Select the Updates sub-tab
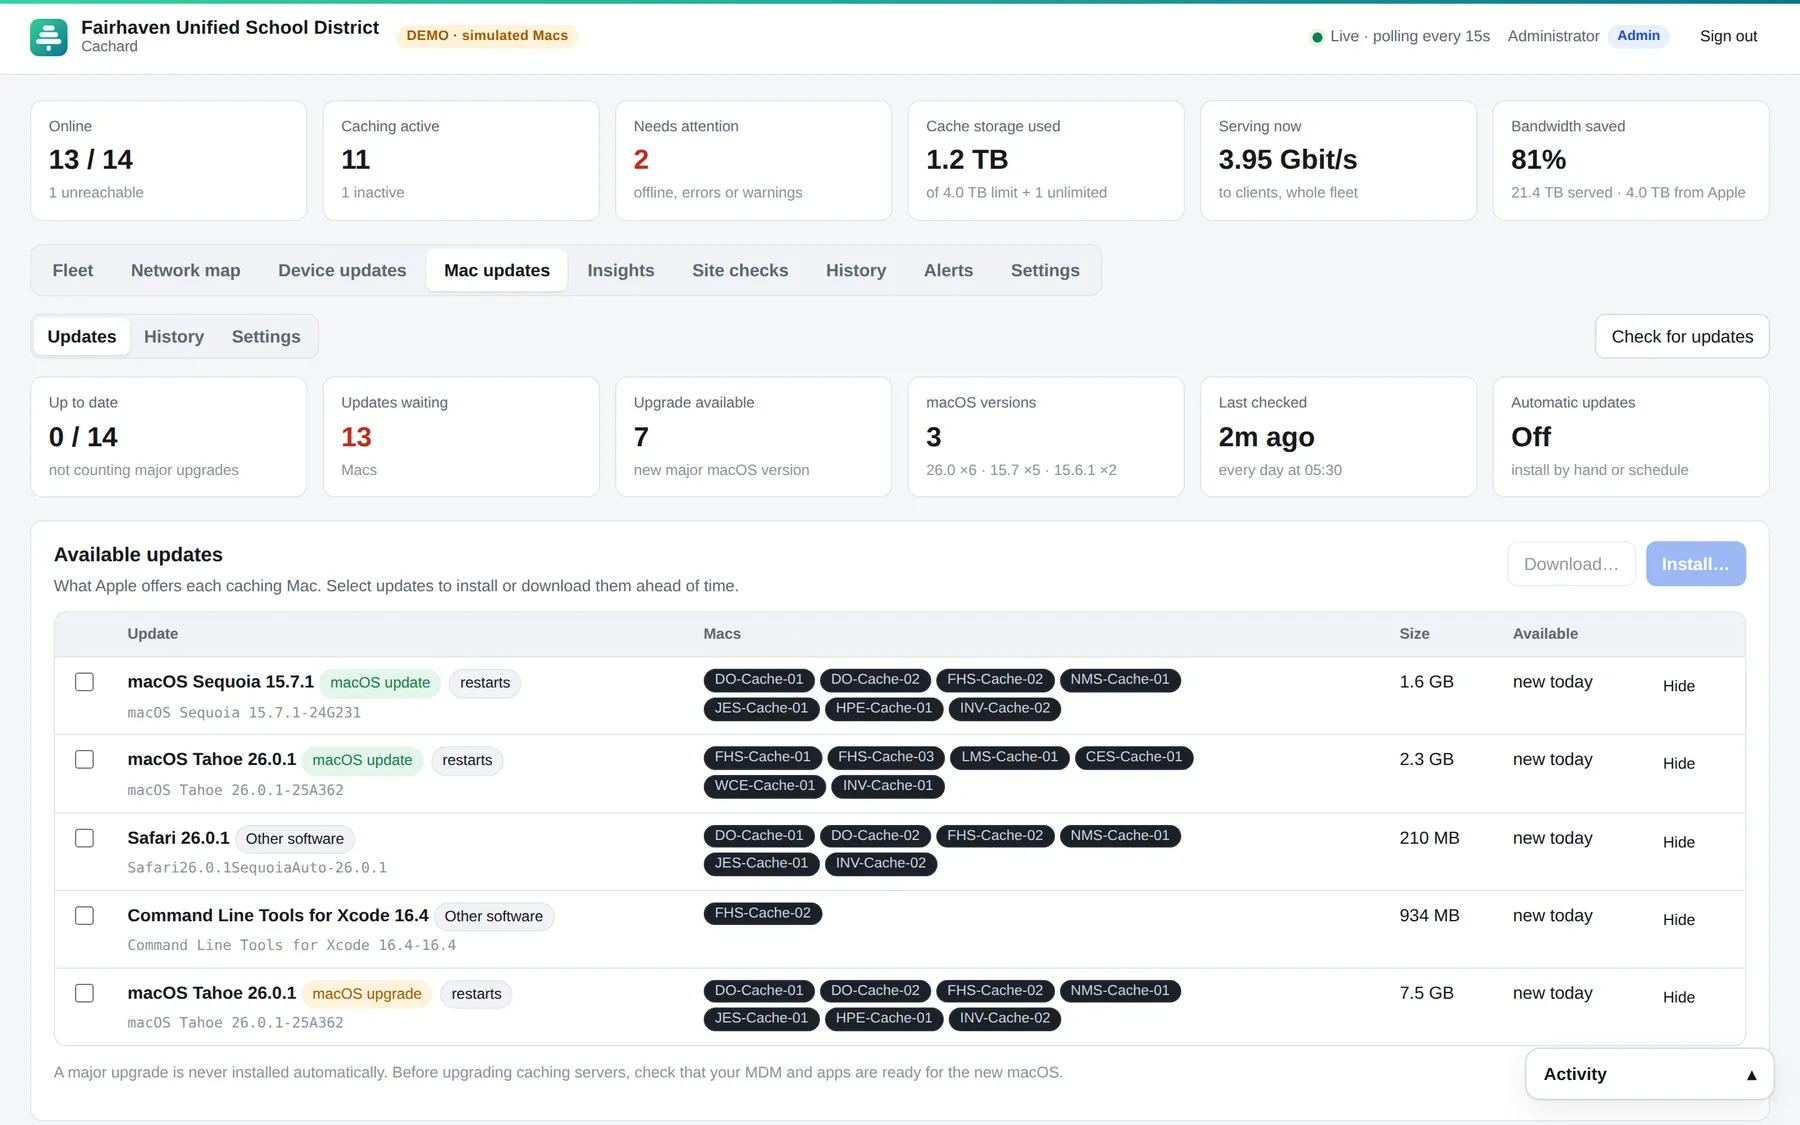This screenshot has height=1125, width=1800. click(82, 337)
